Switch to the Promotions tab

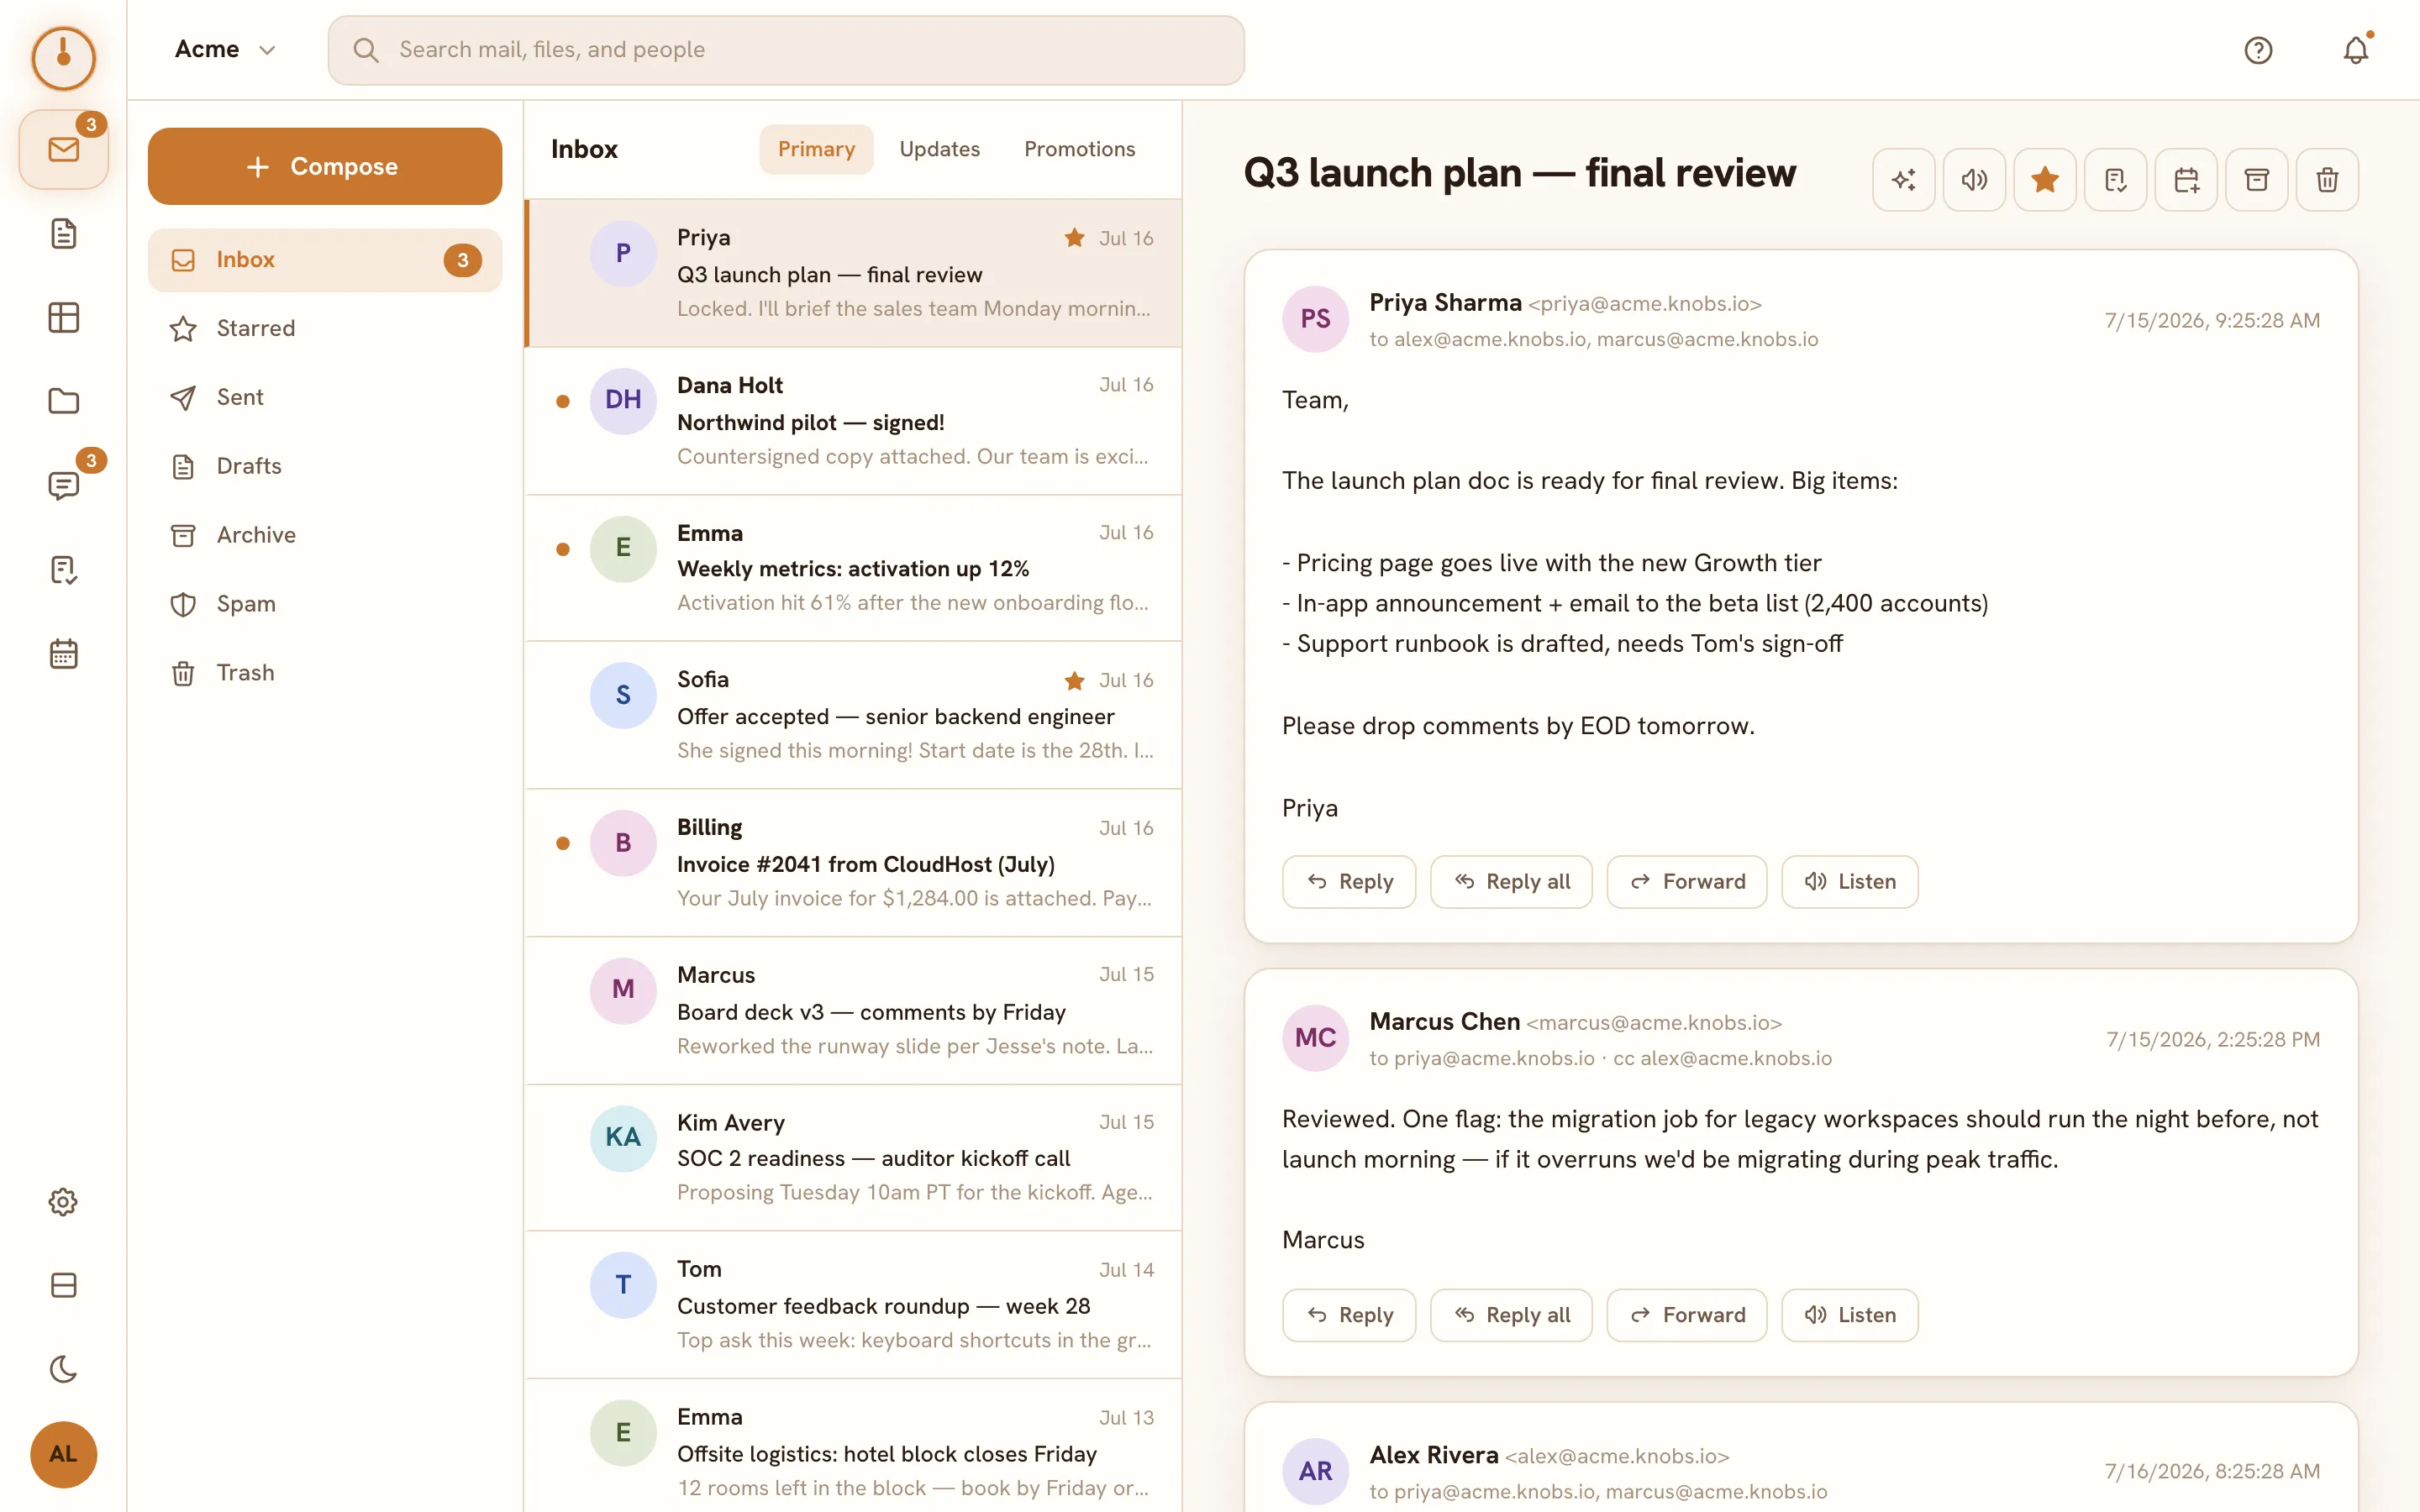click(x=1079, y=149)
